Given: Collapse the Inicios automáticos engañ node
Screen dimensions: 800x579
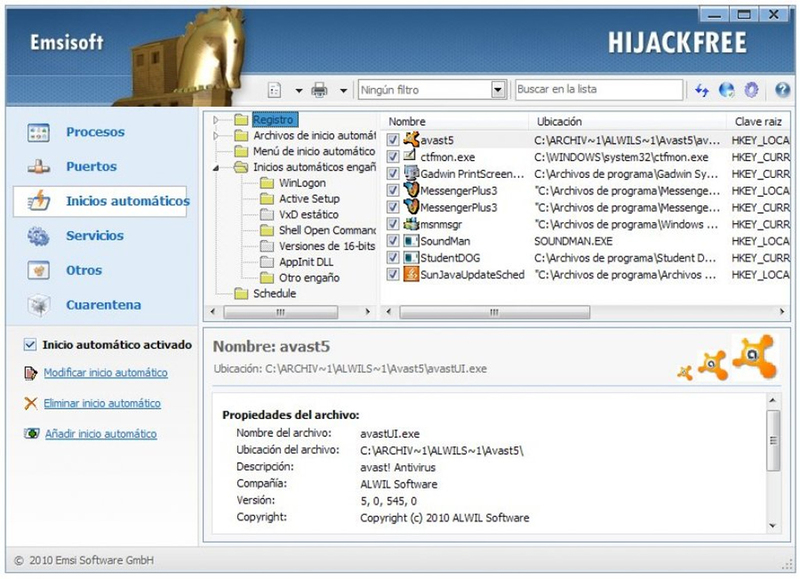Looking at the screenshot, I should pyautogui.click(x=216, y=167).
